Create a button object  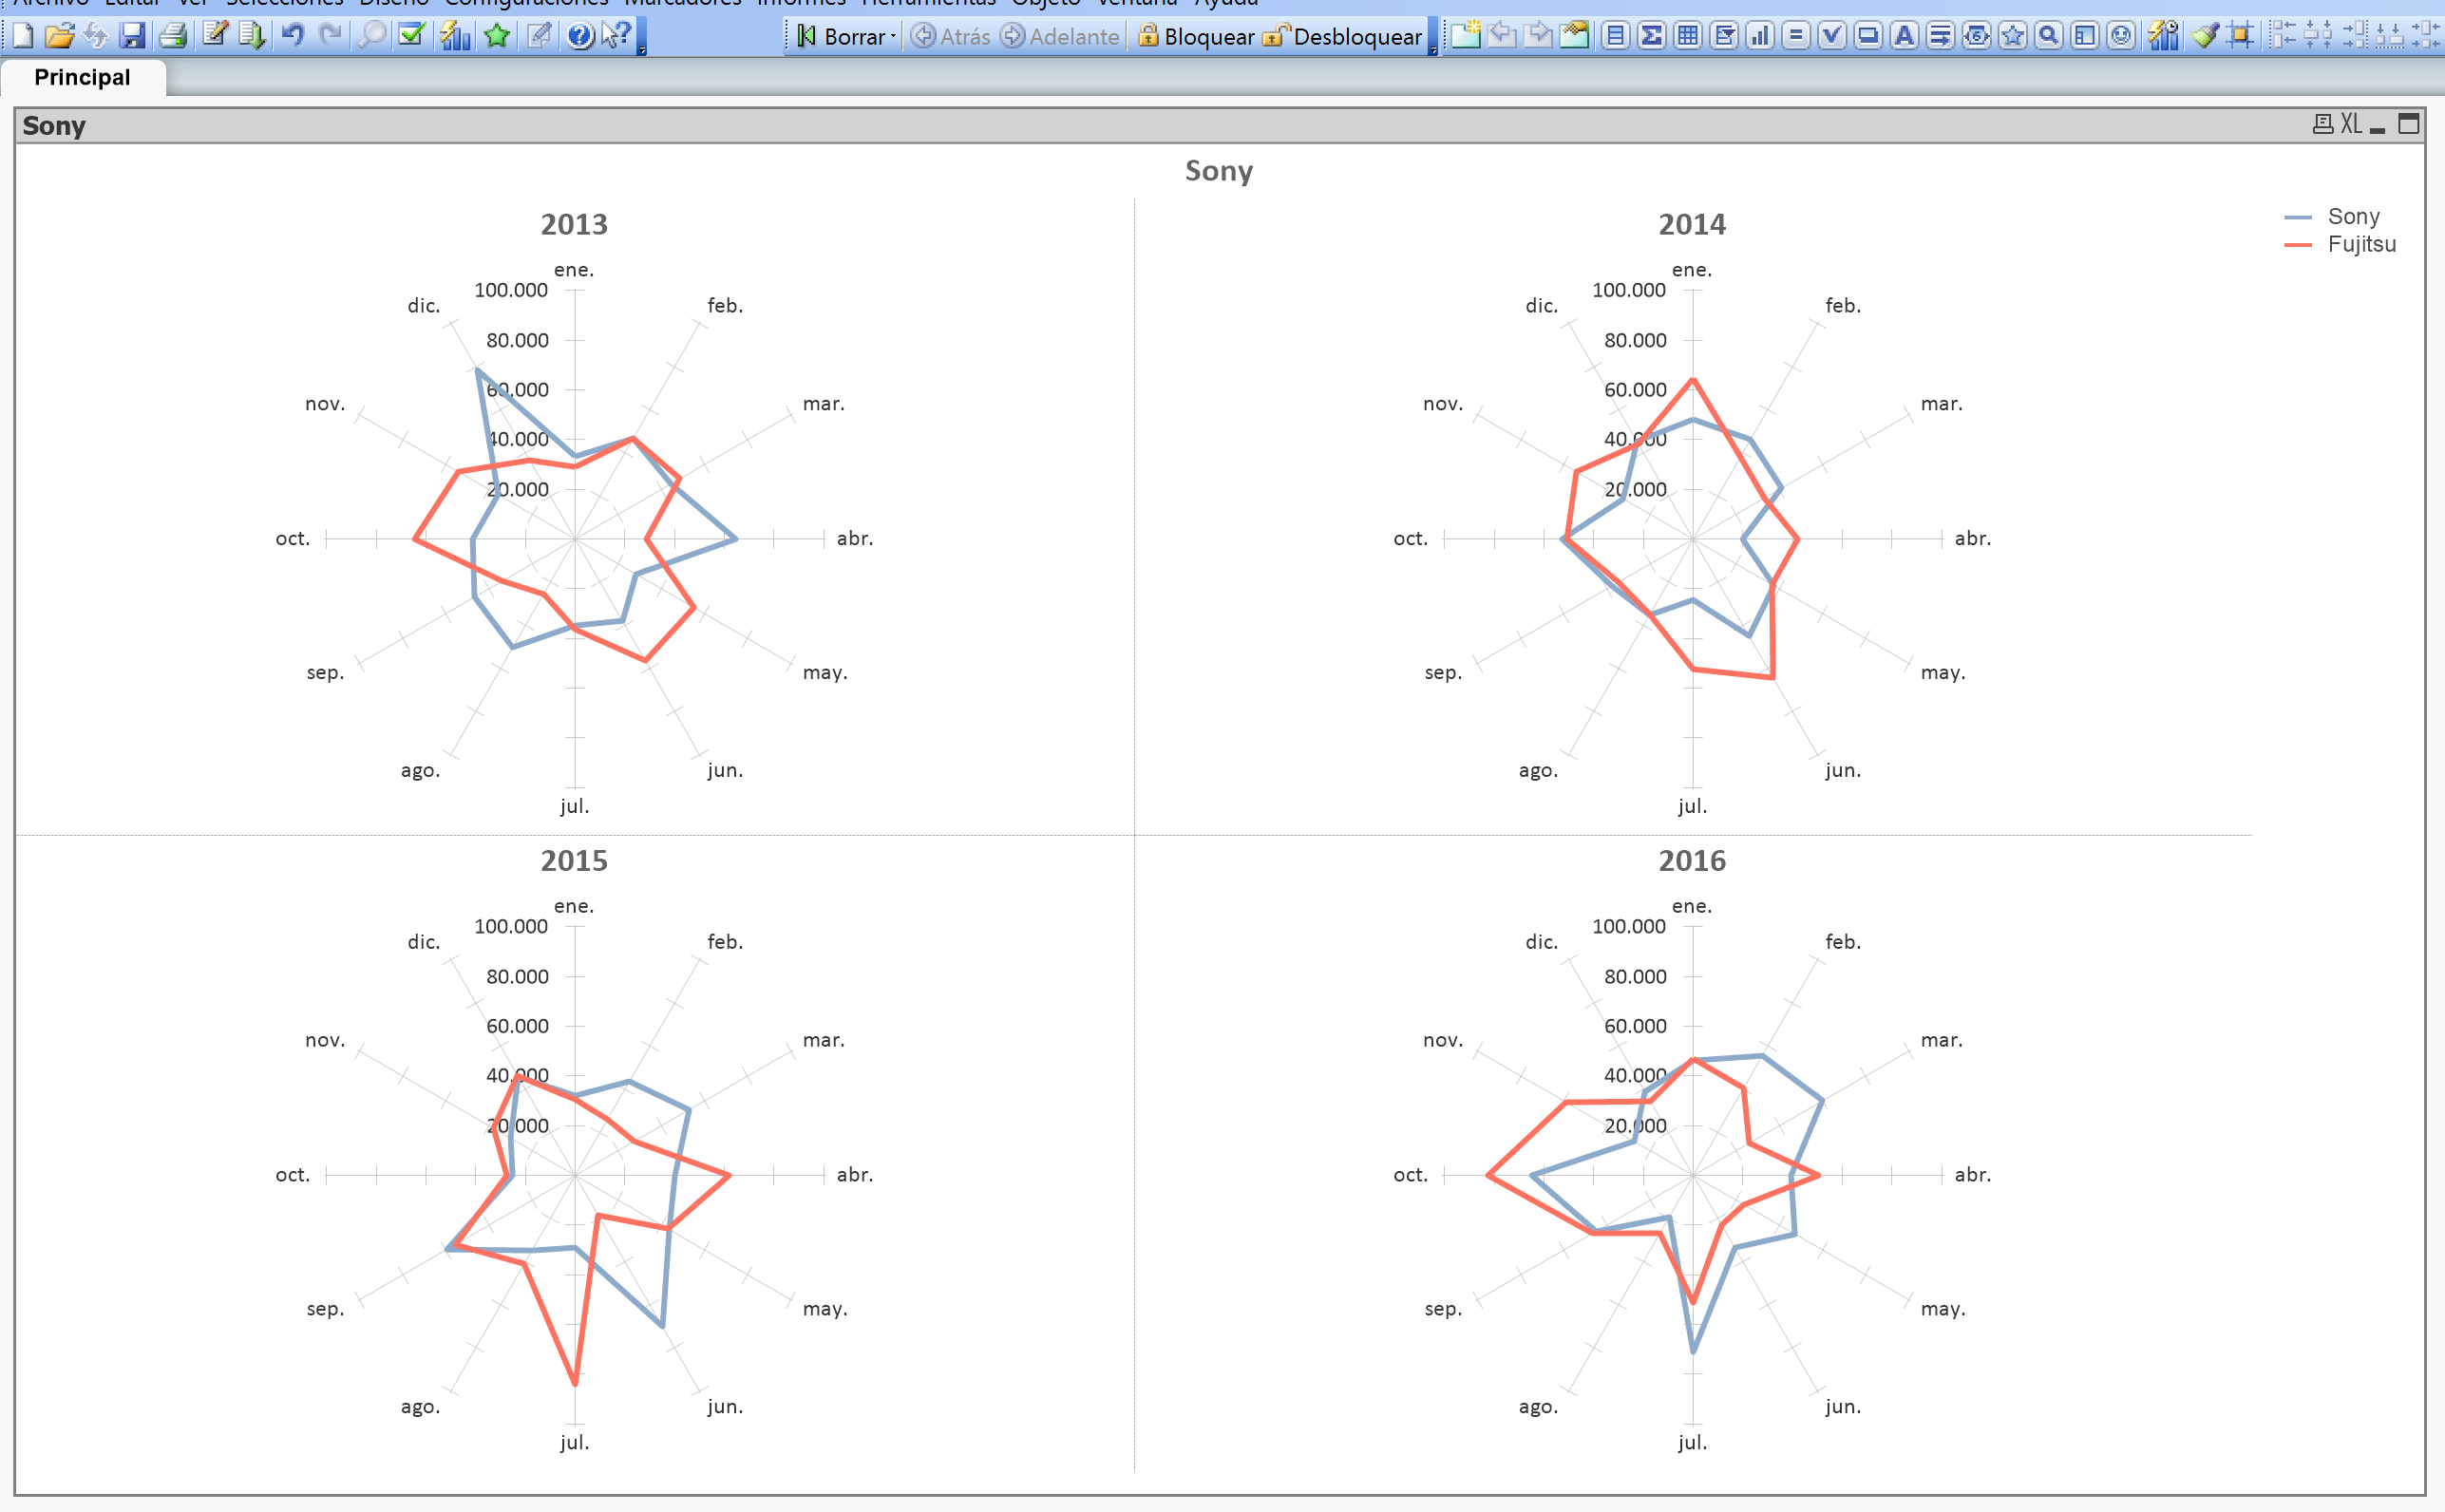point(1868,37)
